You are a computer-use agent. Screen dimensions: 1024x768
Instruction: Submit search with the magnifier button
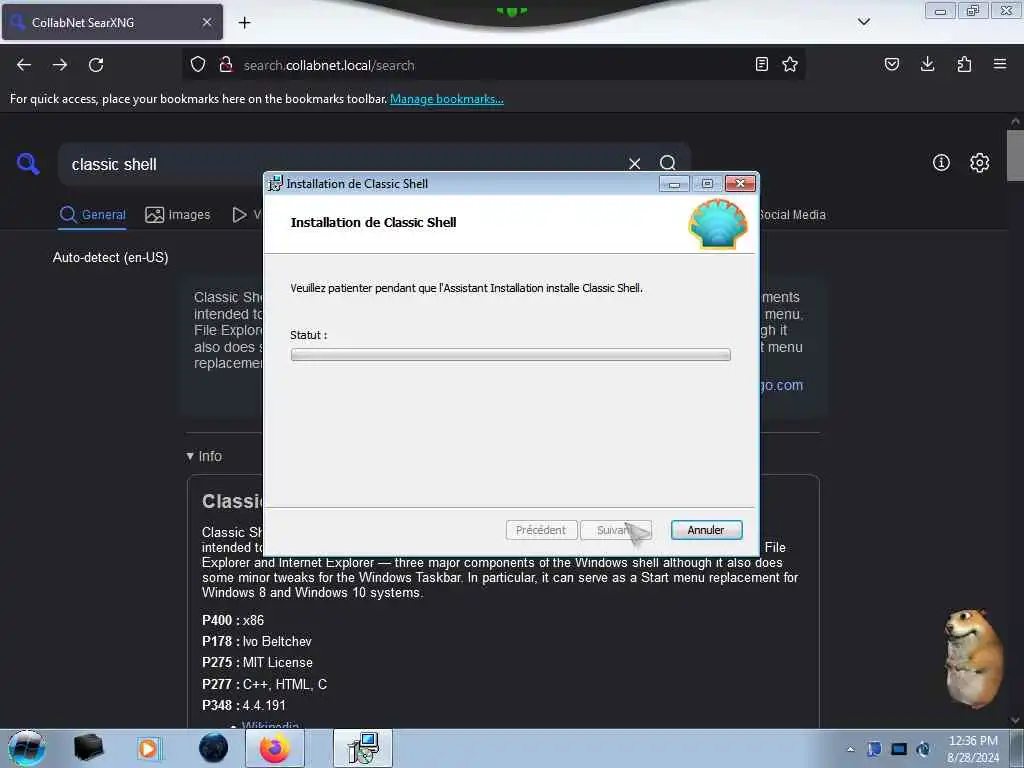click(x=667, y=163)
